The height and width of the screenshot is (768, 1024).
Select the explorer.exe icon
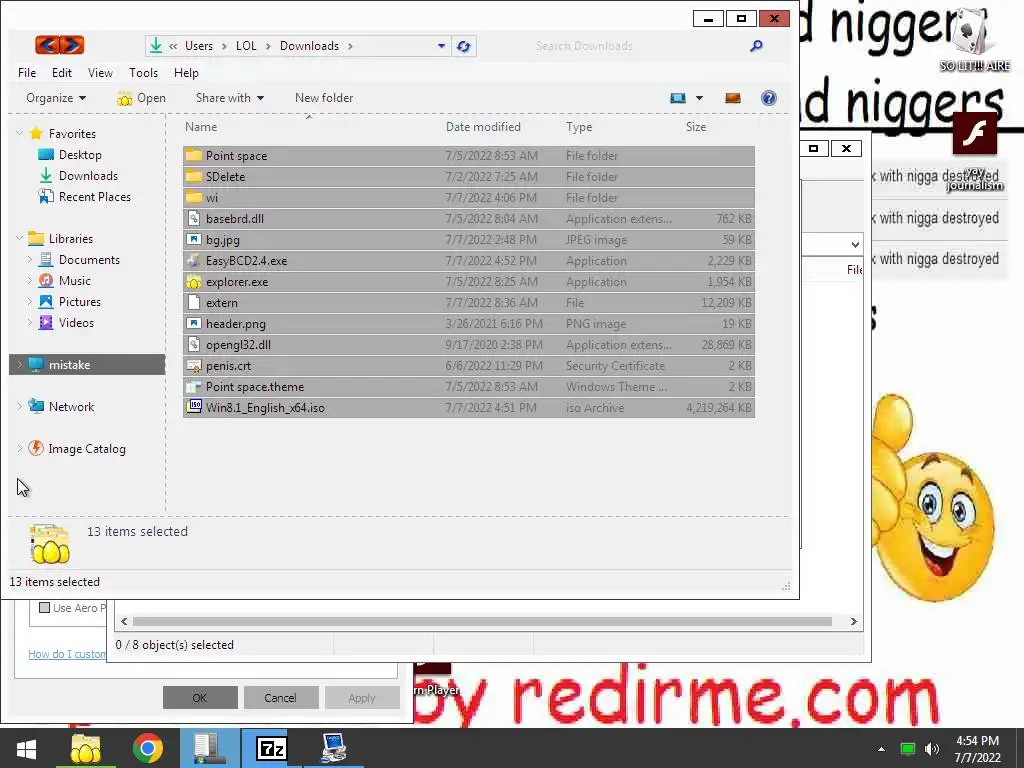pos(193,281)
